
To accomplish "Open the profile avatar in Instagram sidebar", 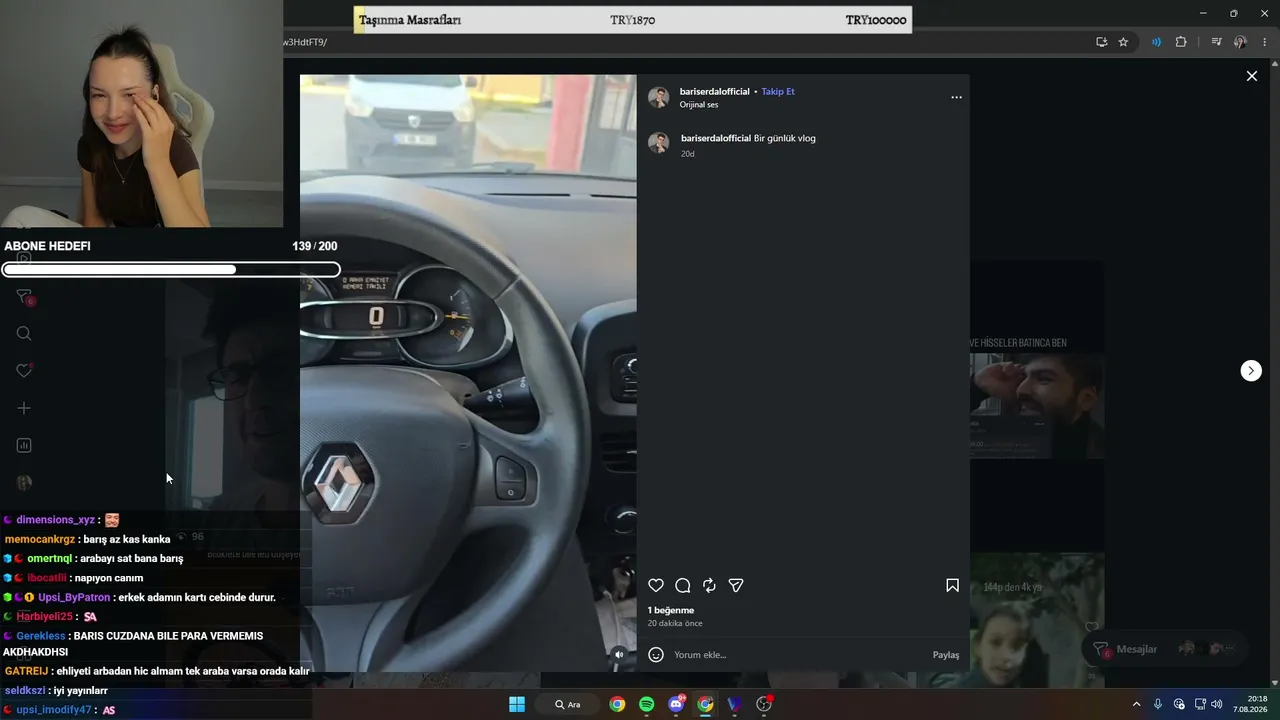I will click(x=24, y=483).
